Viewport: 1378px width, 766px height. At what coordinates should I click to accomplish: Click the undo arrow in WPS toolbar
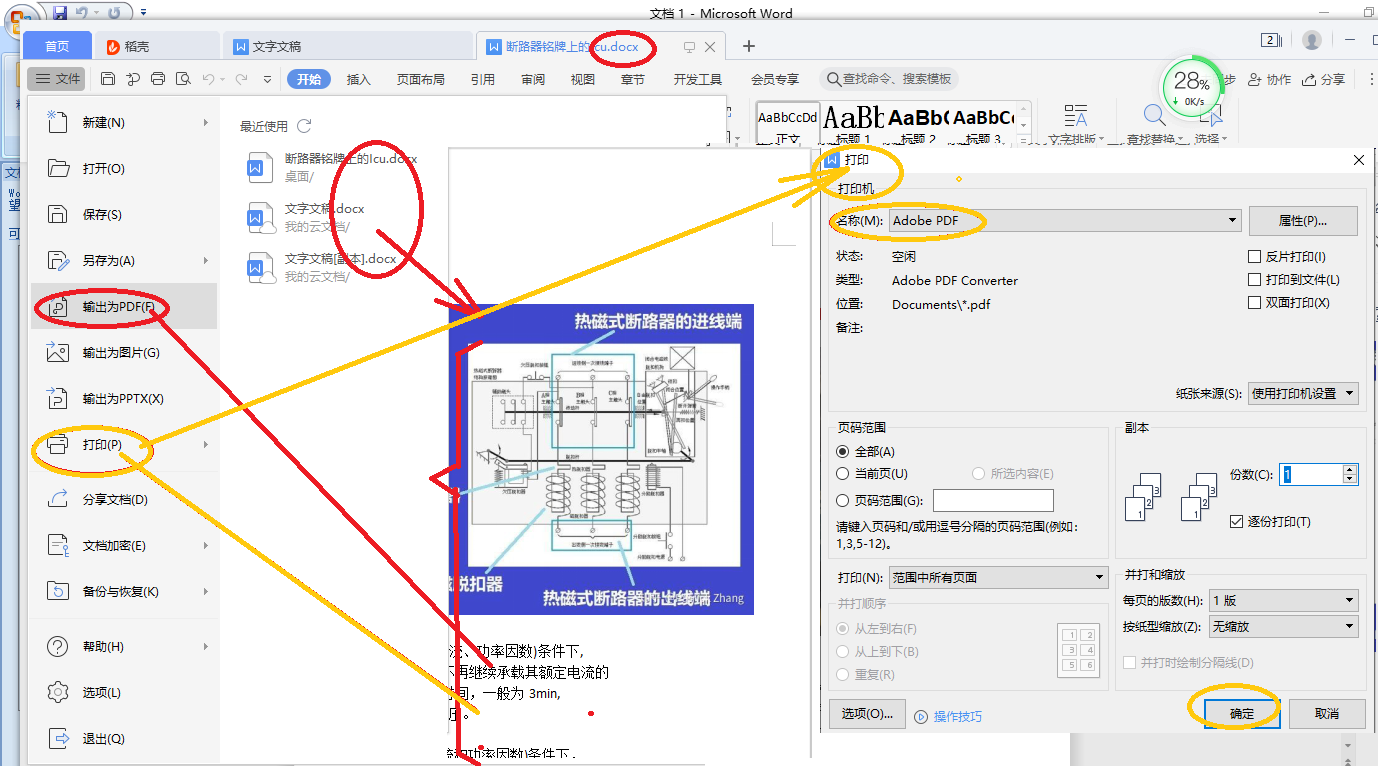(x=208, y=79)
